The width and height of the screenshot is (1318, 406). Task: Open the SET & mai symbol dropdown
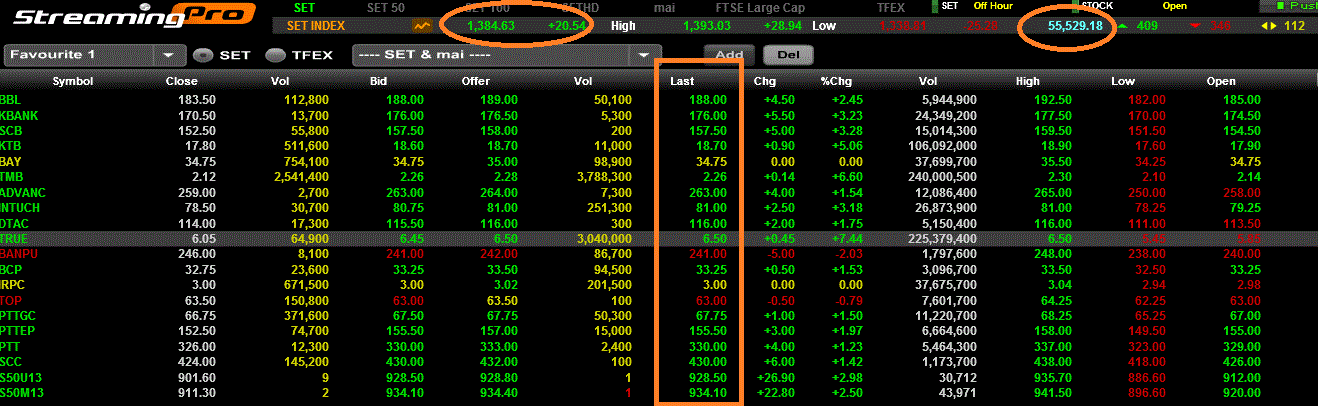(507, 55)
